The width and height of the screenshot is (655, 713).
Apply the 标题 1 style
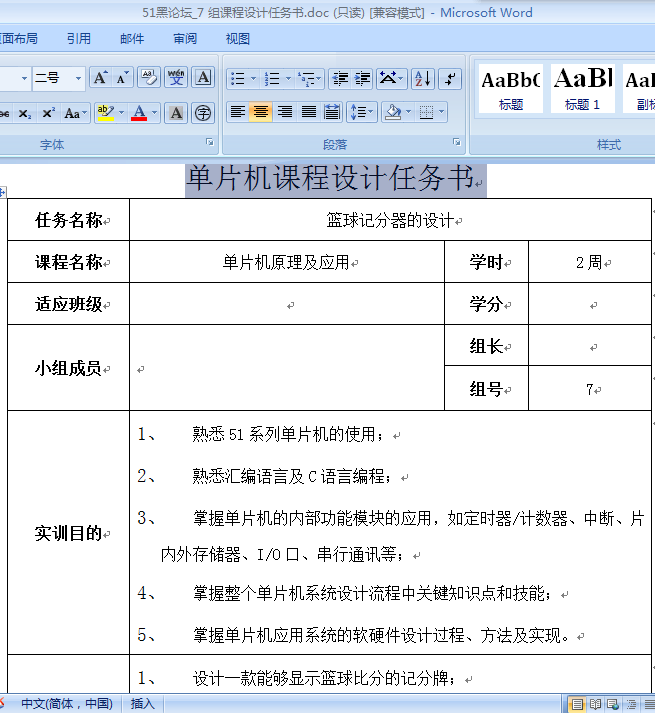pyautogui.click(x=583, y=89)
